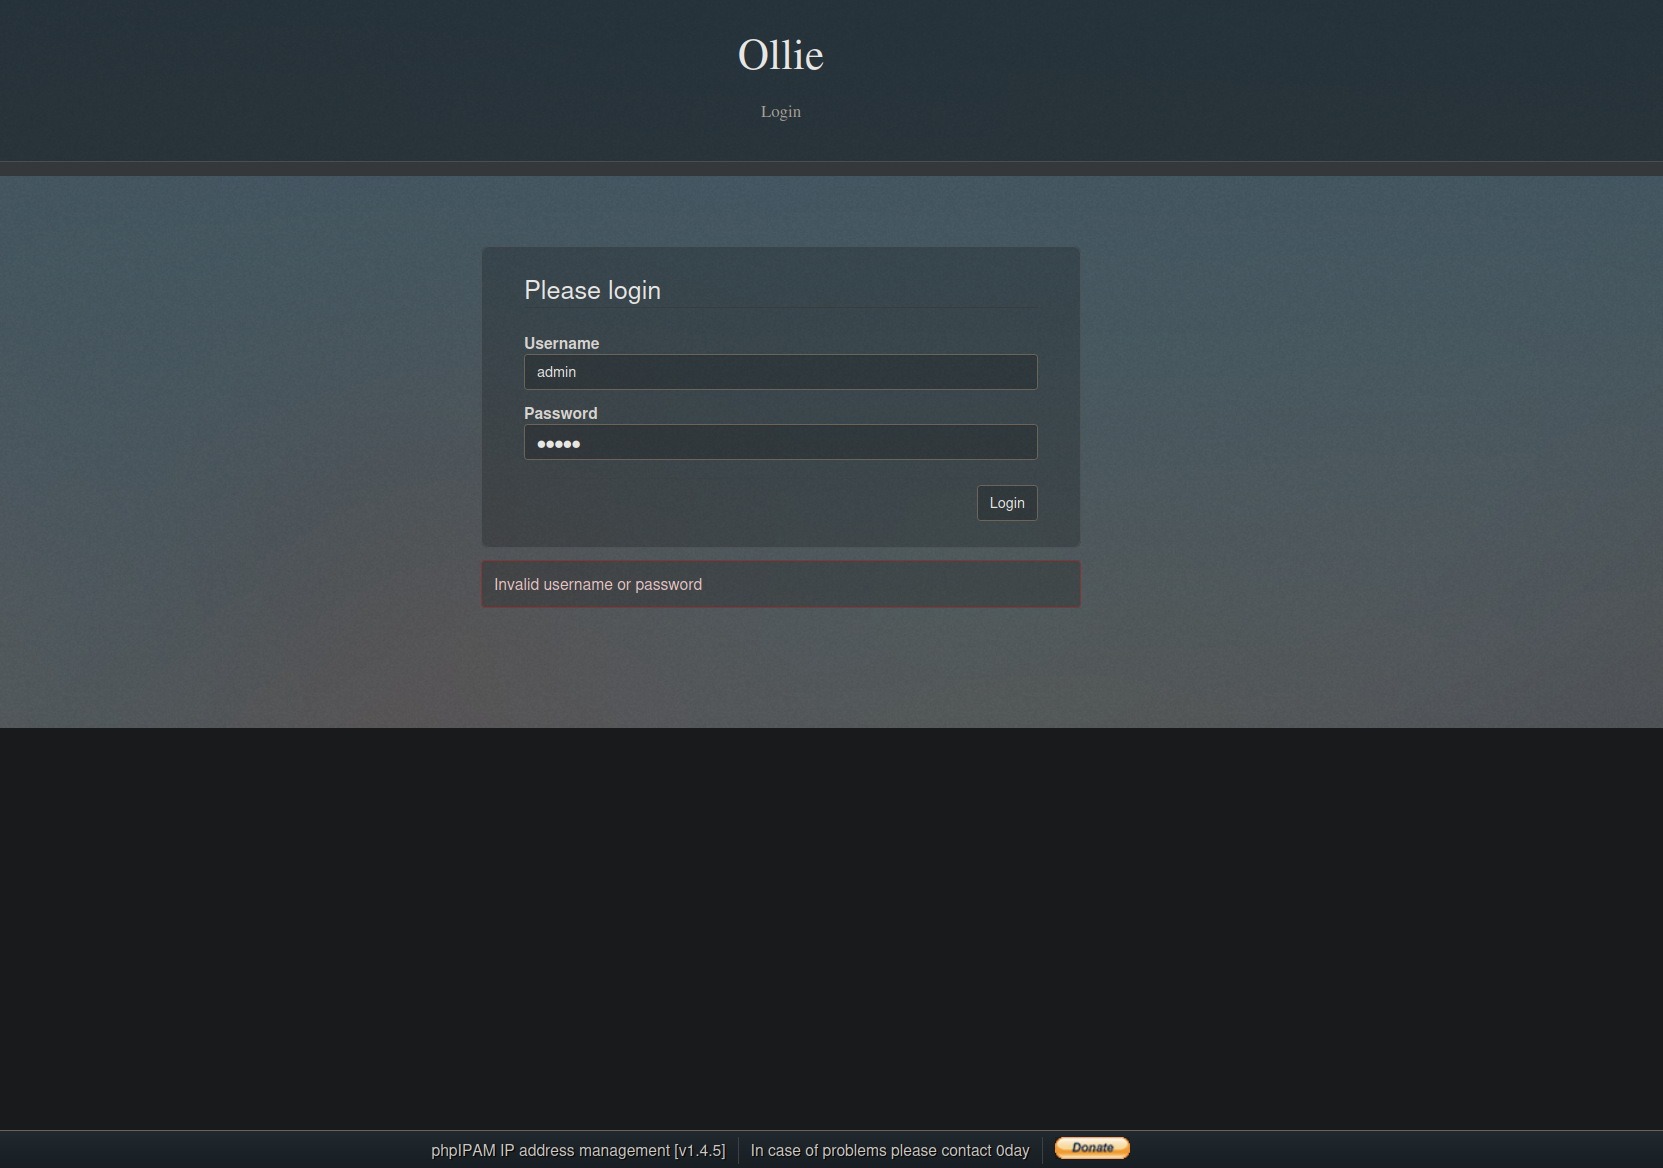Open the phpIPAM IP address management link
This screenshot has width=1663, height=1168.
tap(550, 1150)
